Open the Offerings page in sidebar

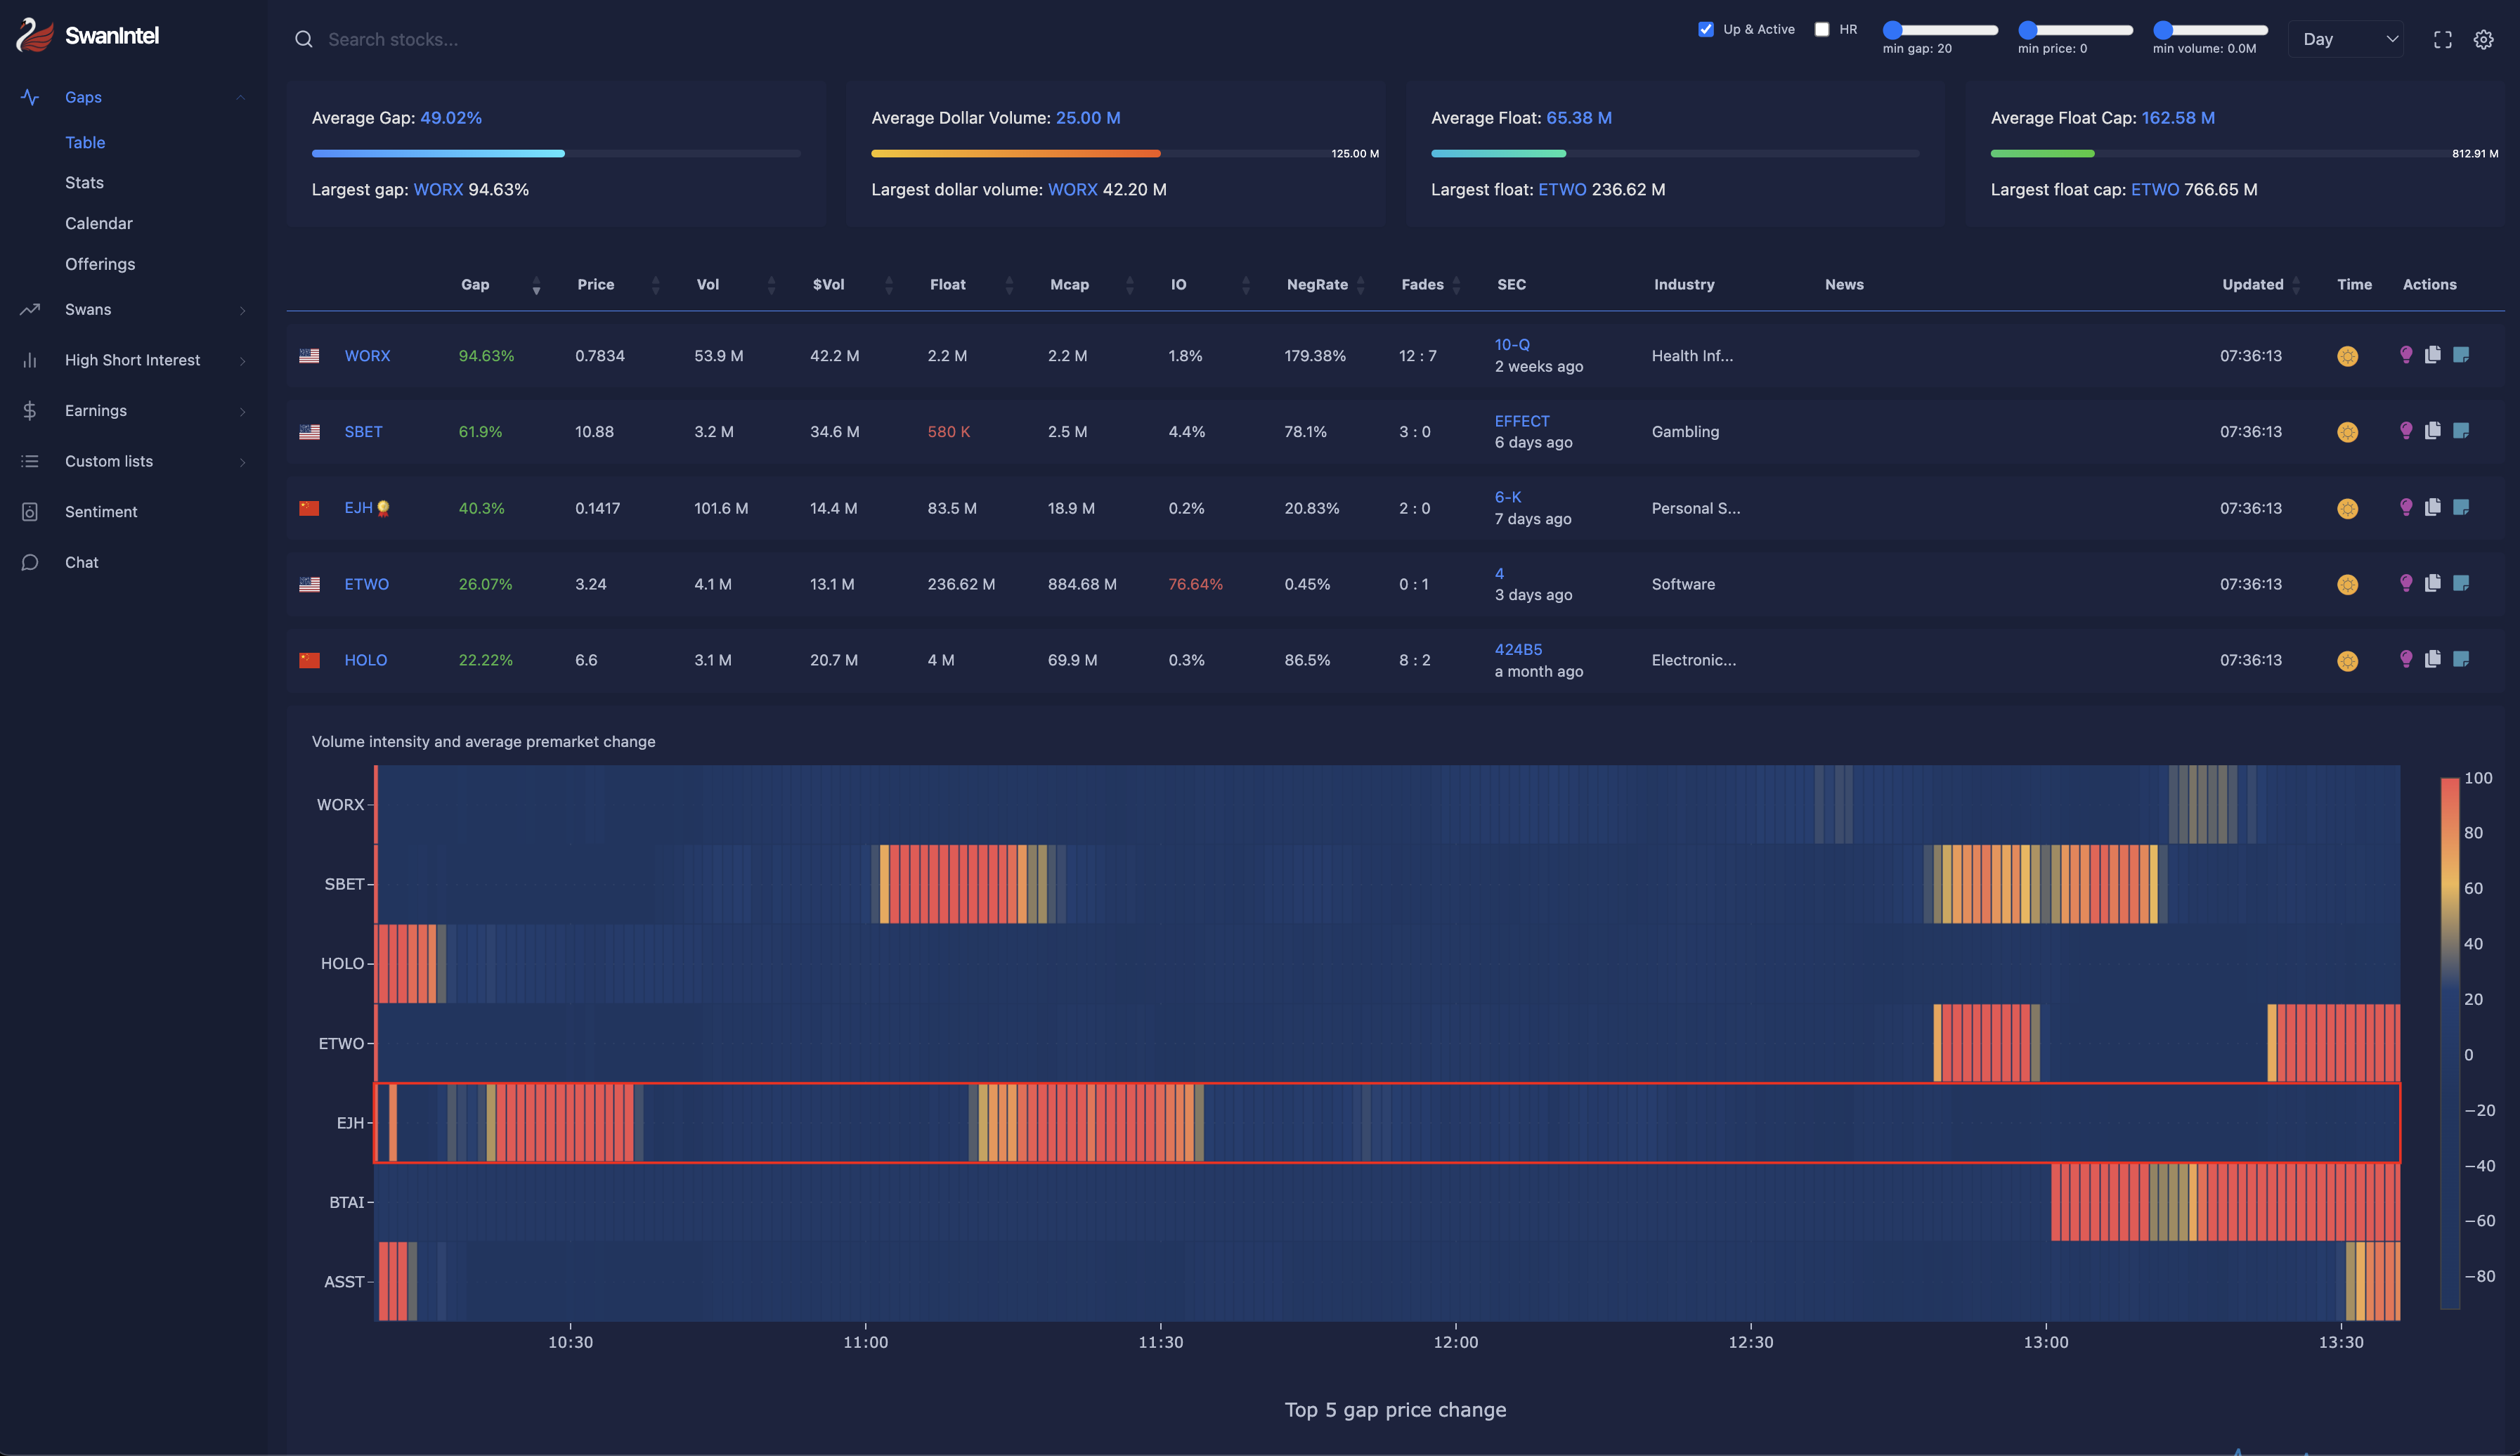(100, 264)
